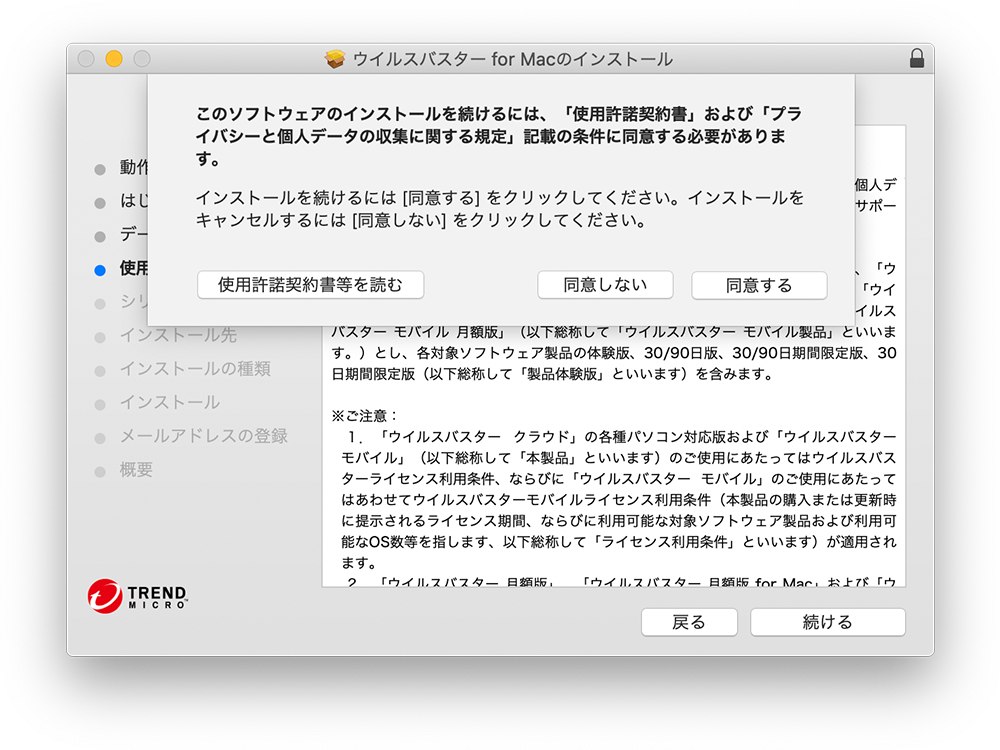Select the インストール先 step in the sidebar
The height and width of the screenshot is (750, 1000).
pos(178,336)
